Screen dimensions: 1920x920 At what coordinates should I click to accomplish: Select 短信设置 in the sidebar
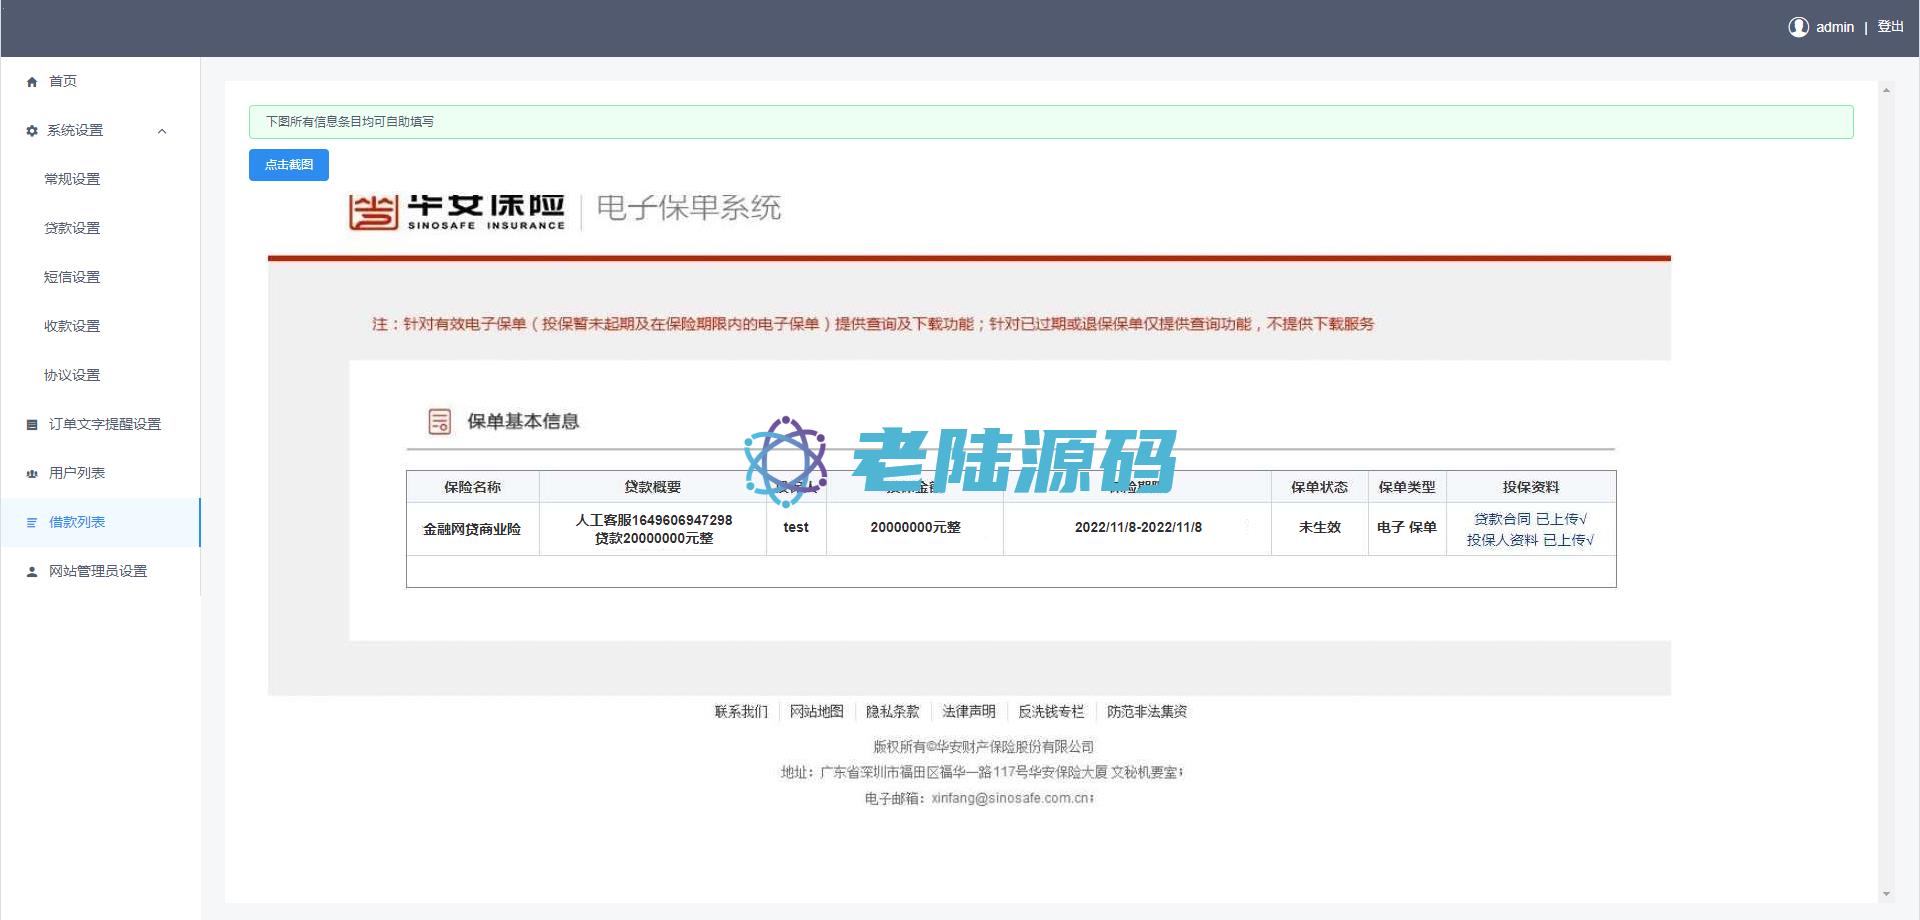(72, 277)
